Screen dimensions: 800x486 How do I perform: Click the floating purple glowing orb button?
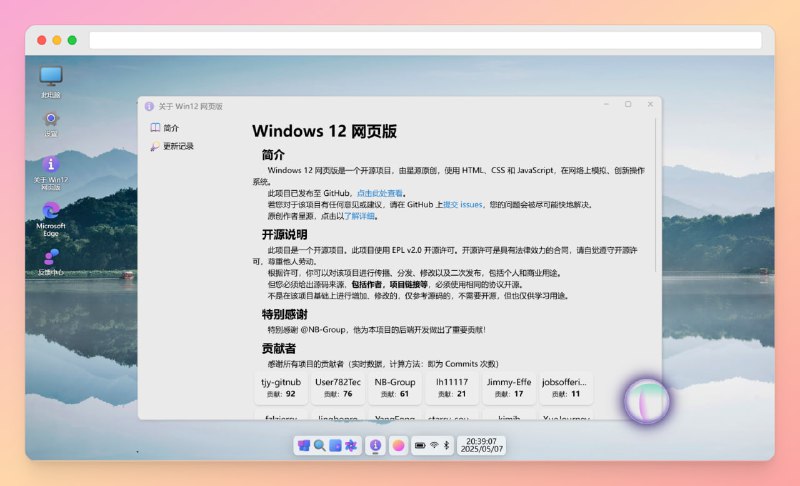[647, 401]
